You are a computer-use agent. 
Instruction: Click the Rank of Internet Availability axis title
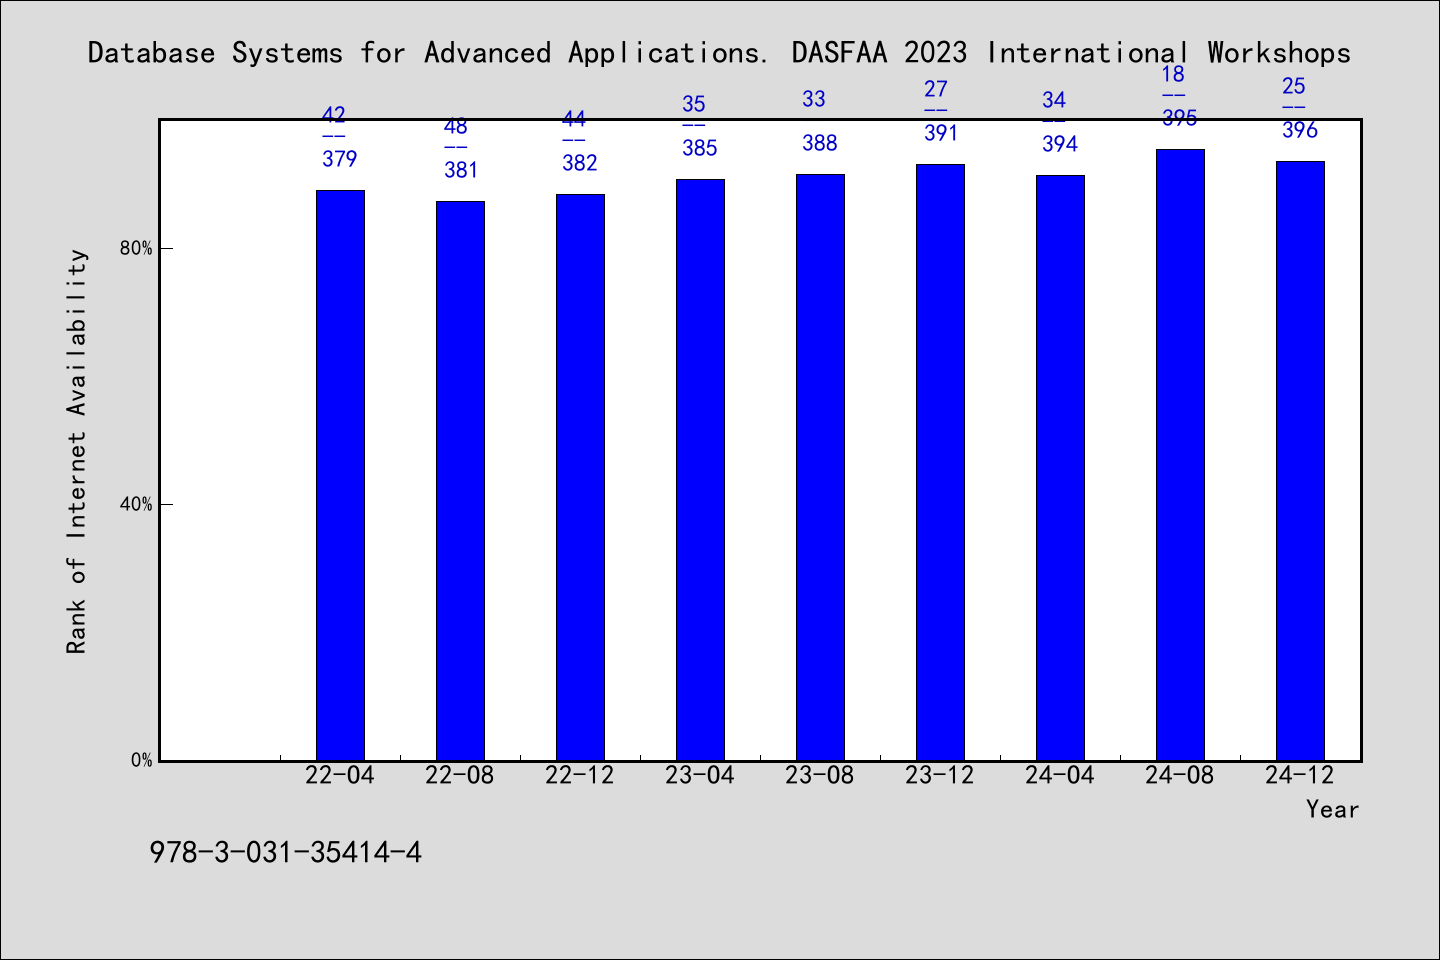[77, 451]
